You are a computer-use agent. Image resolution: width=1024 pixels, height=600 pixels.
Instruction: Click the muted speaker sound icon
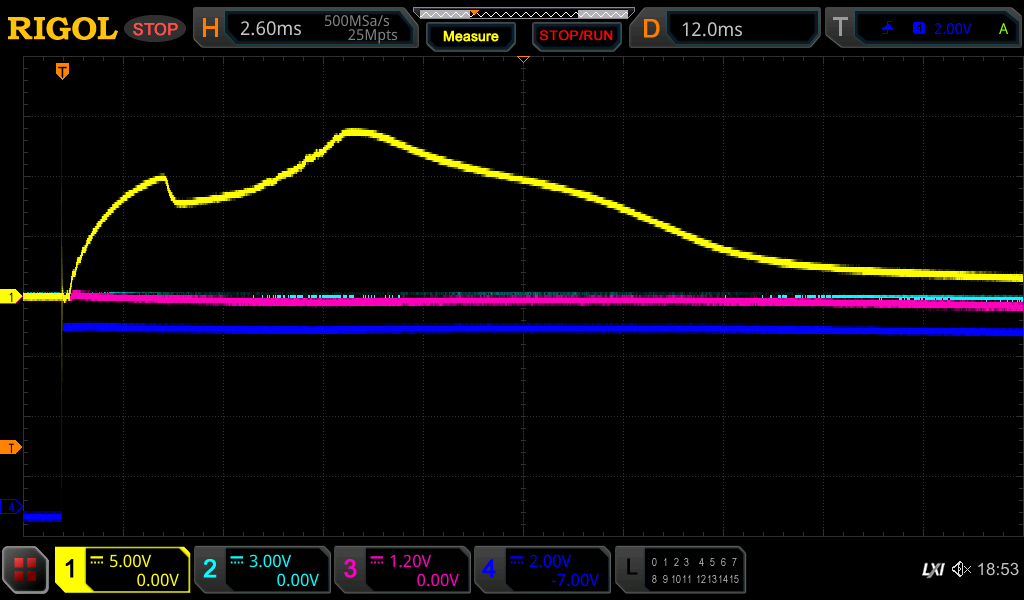(961, 569)
